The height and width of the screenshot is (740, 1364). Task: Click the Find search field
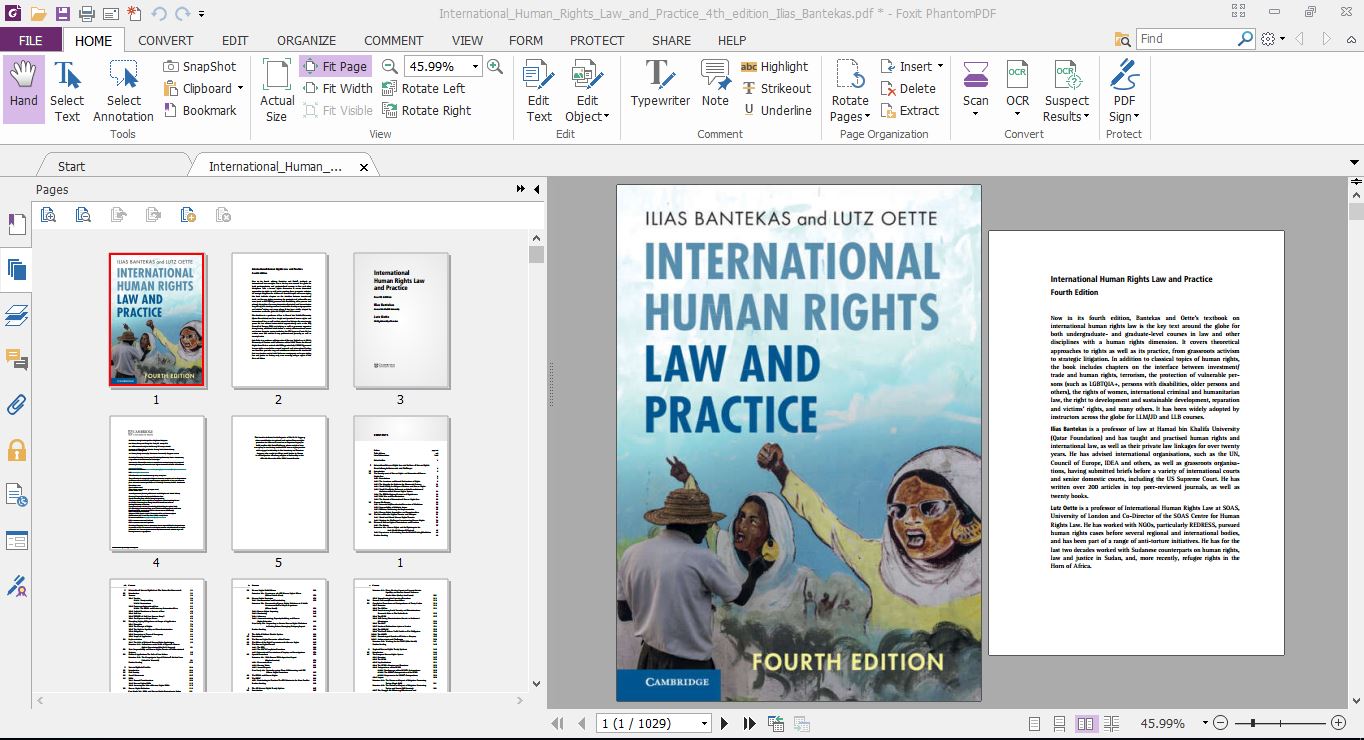1188,39
